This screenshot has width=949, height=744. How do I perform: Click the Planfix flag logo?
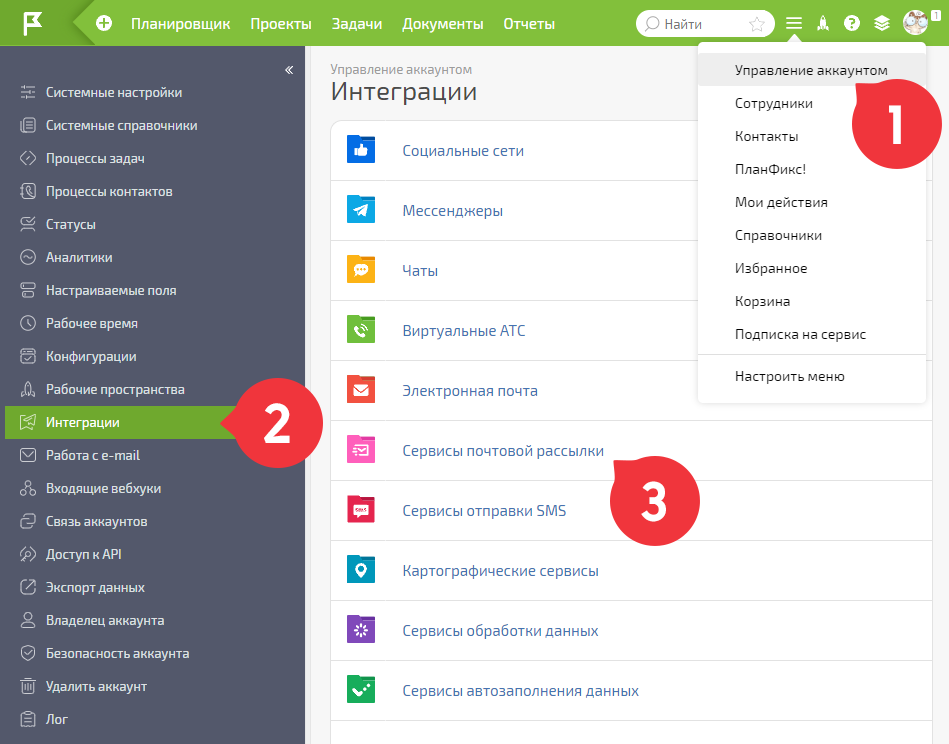point(32,24)
